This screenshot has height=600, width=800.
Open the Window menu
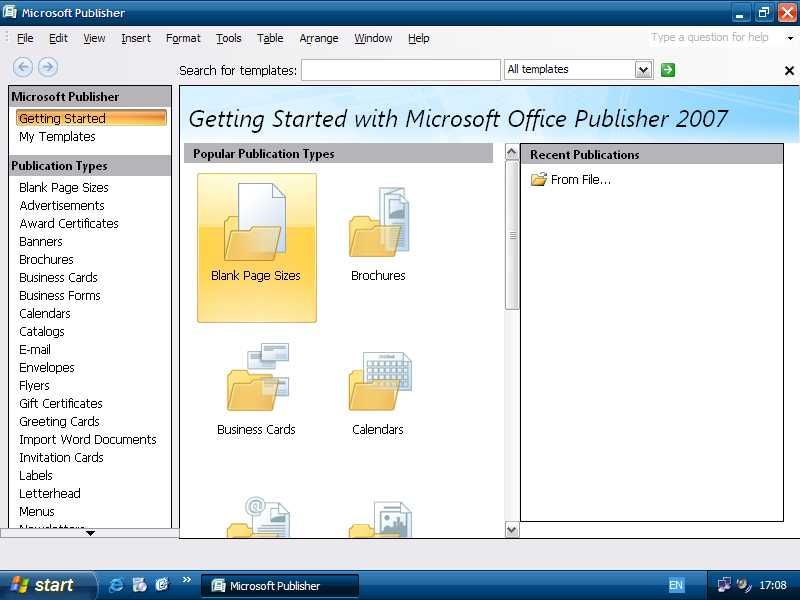pyautogui.click(x=373, y=38)
